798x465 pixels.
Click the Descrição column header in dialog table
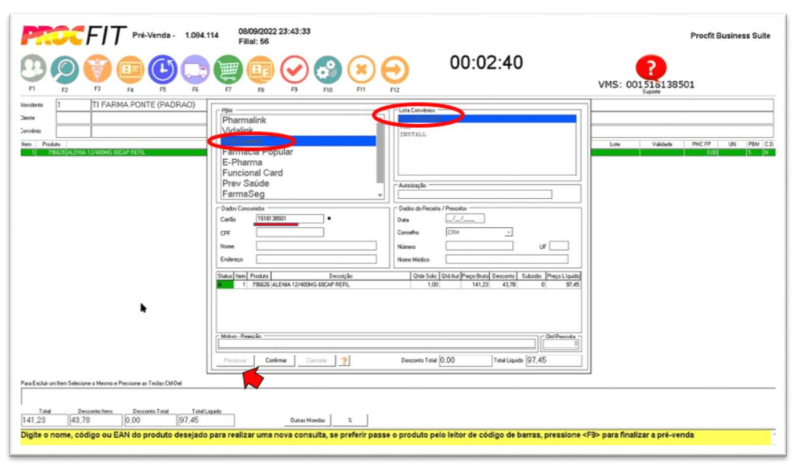point(340,276)
